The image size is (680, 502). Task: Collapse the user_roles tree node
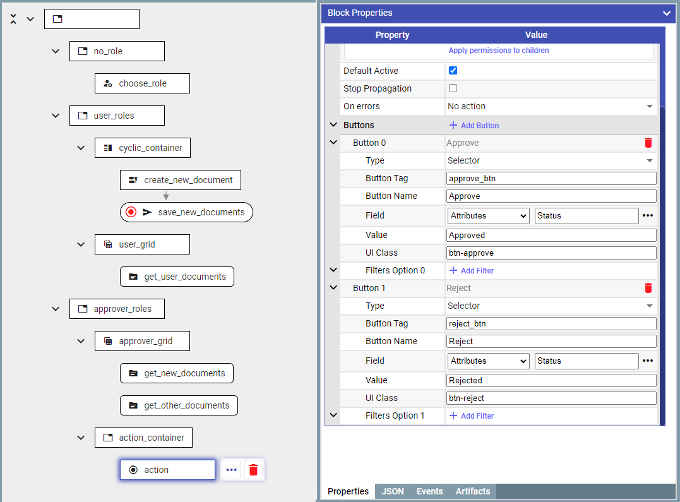coord(56,116)
